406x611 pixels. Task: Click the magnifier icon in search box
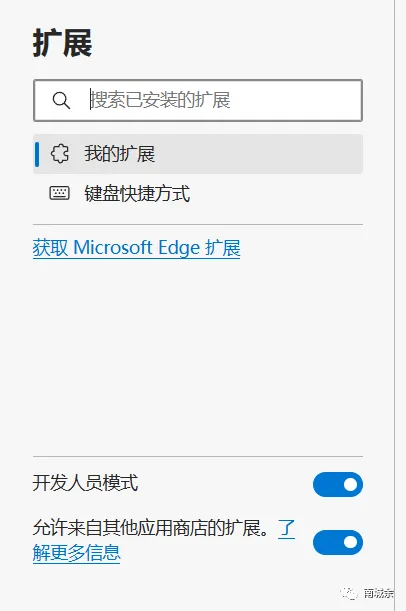61,101
